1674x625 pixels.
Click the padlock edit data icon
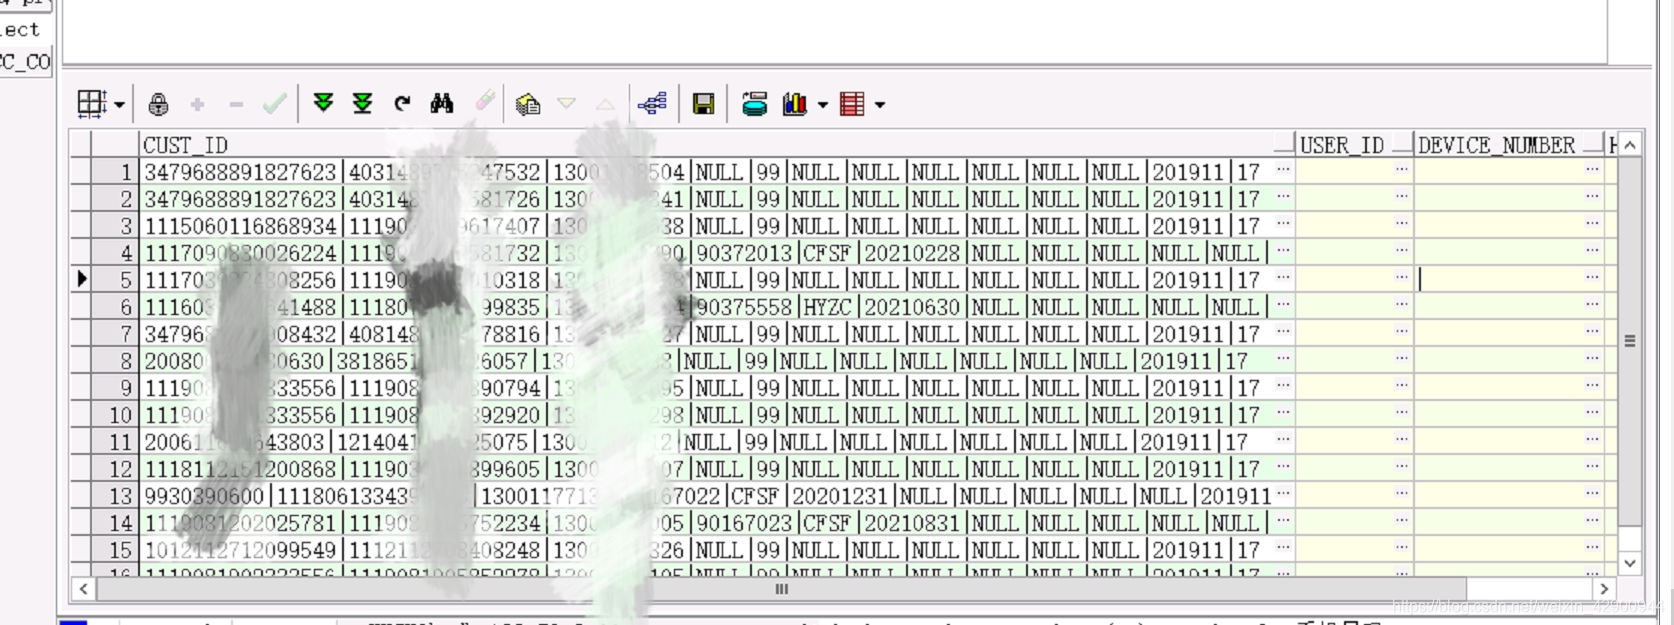click(158, 104)
